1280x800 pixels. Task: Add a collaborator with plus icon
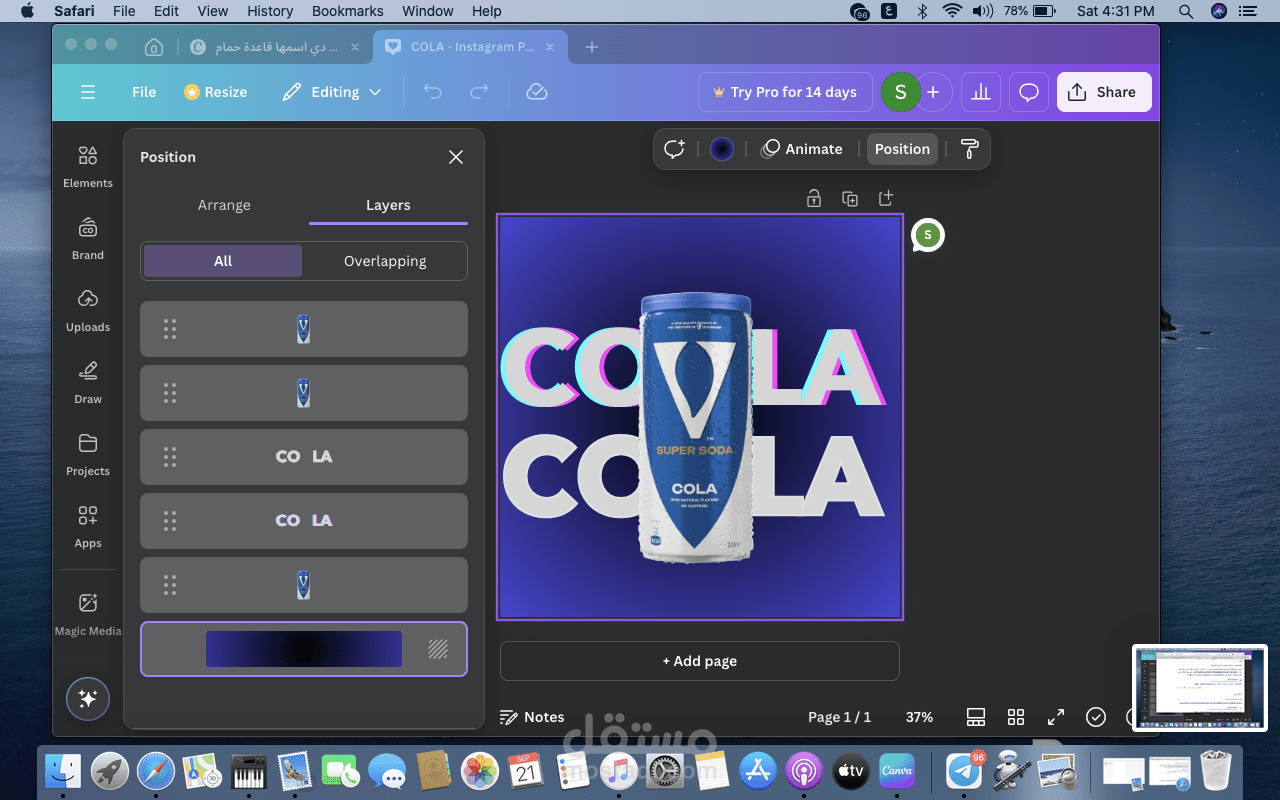(933, 92)
